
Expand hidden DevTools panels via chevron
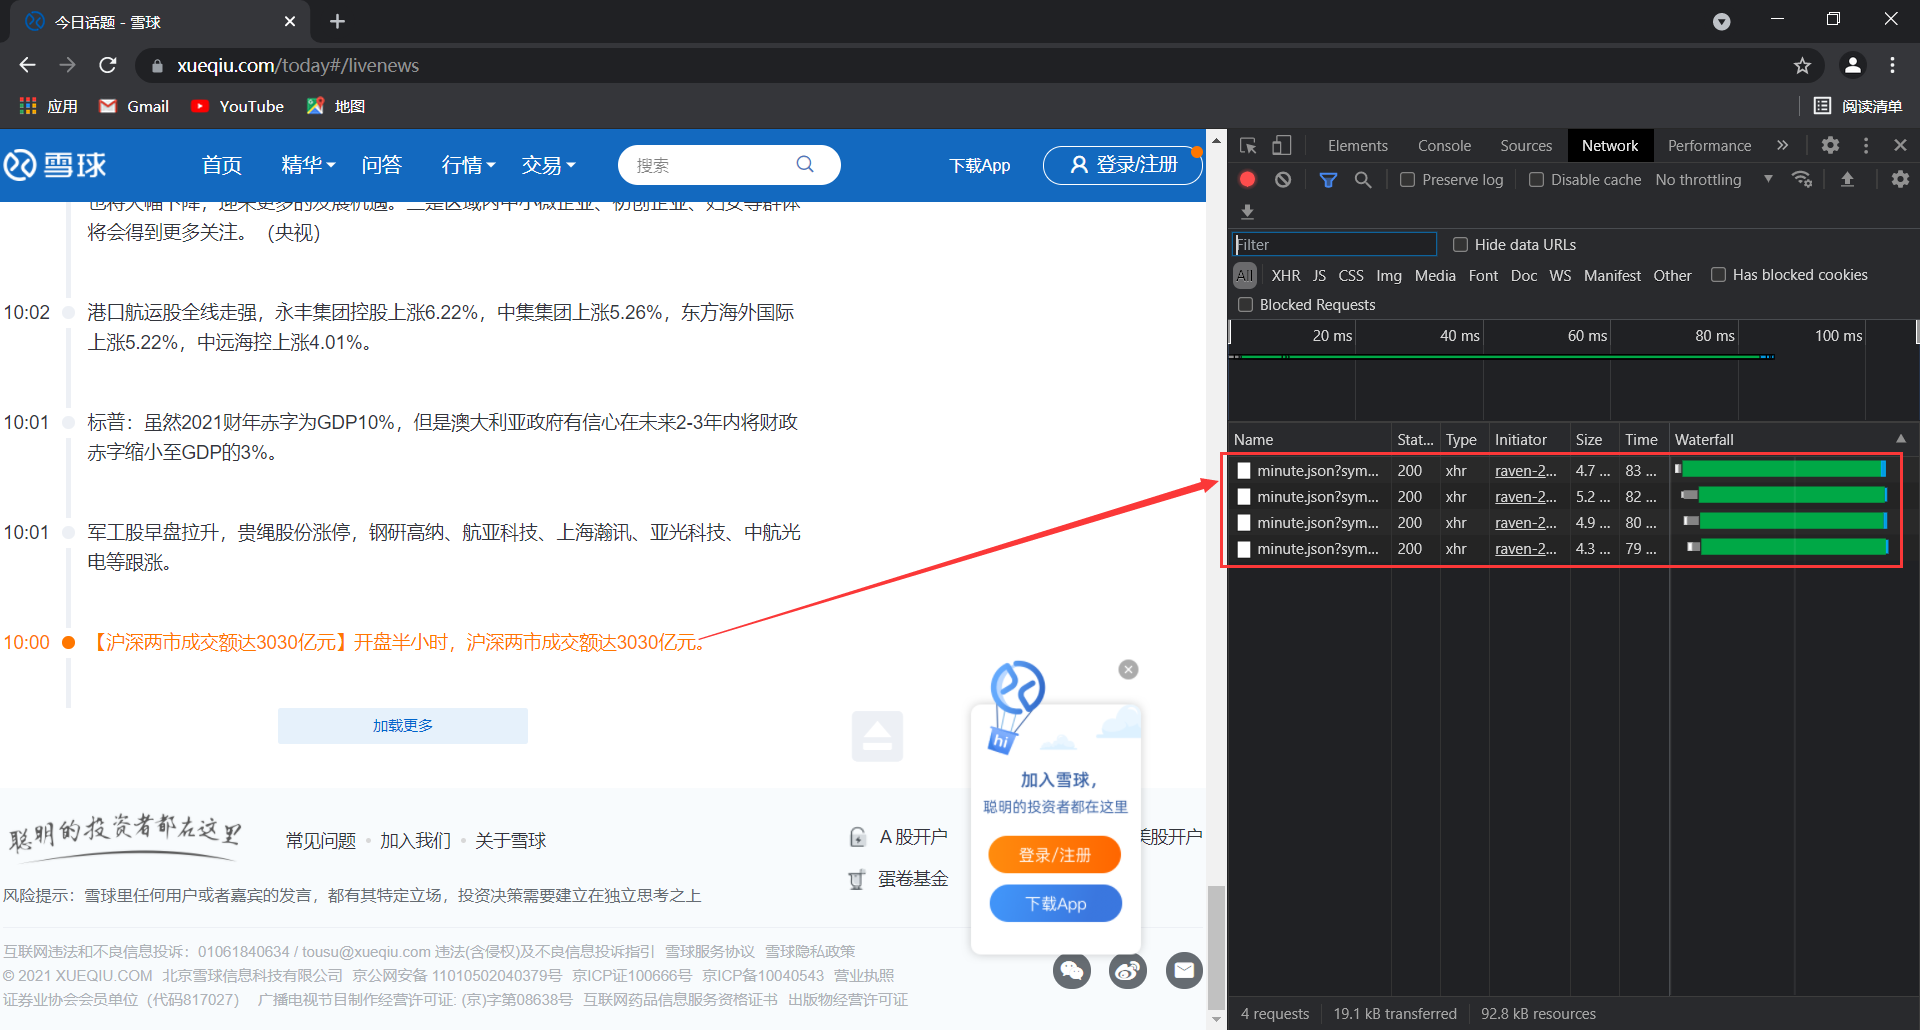point(1783,144)
